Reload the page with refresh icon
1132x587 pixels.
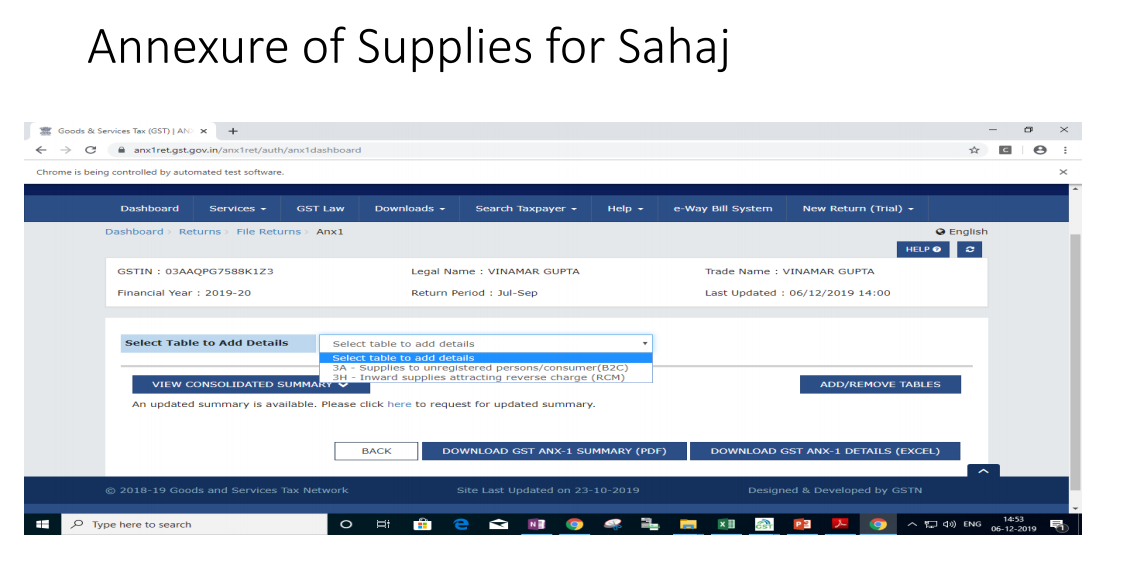pos(90,150)
